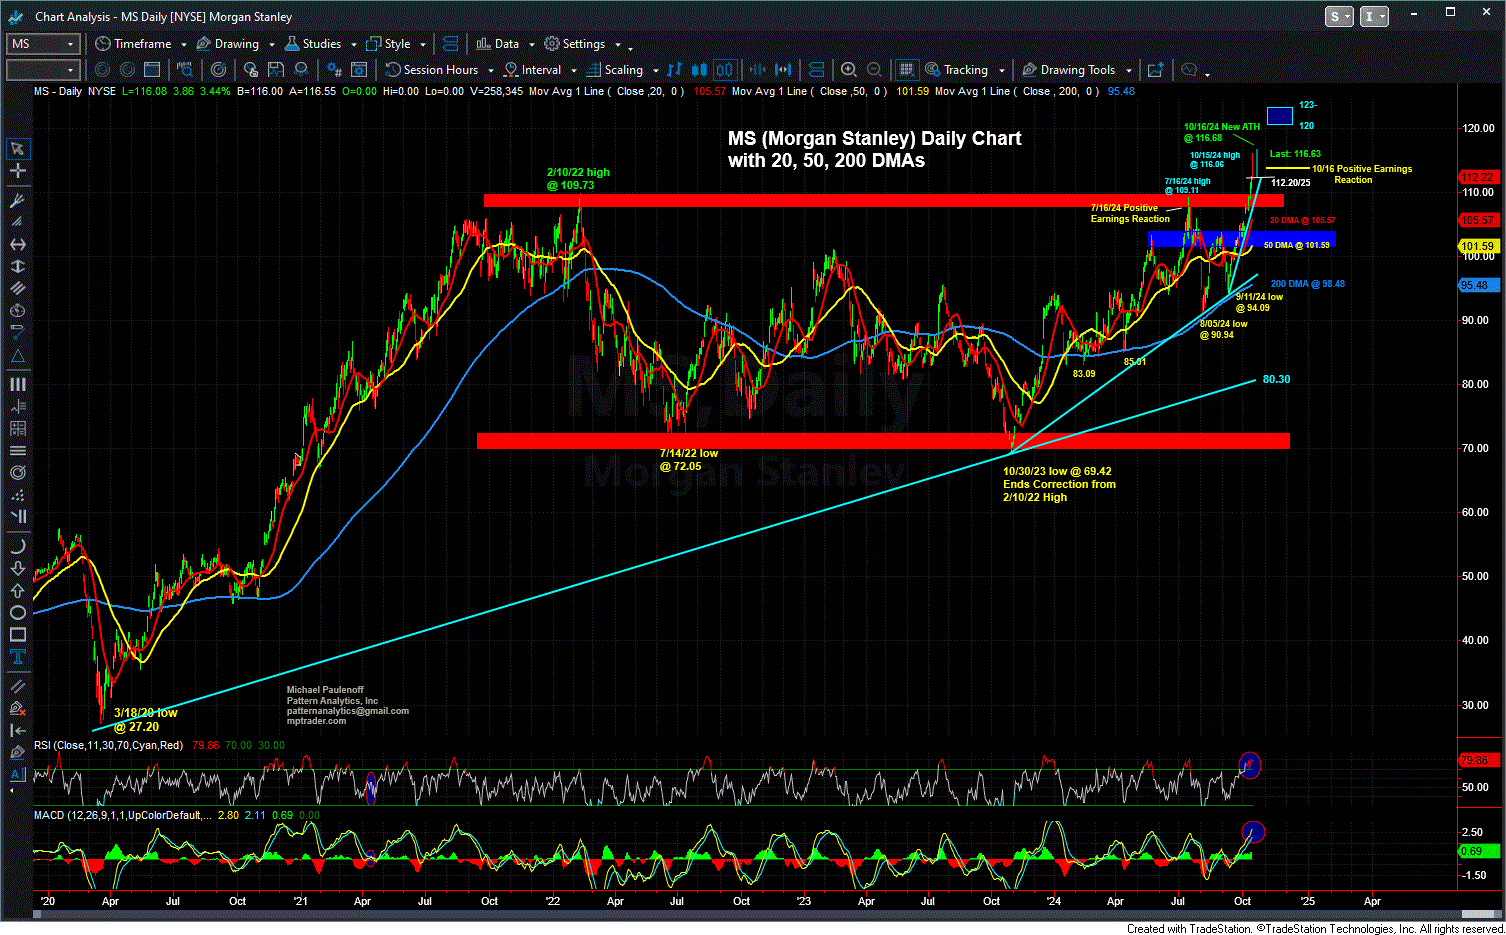Click the Tracking button
Viewport: 1506px width, 935px height.
(x=957, y=70)
